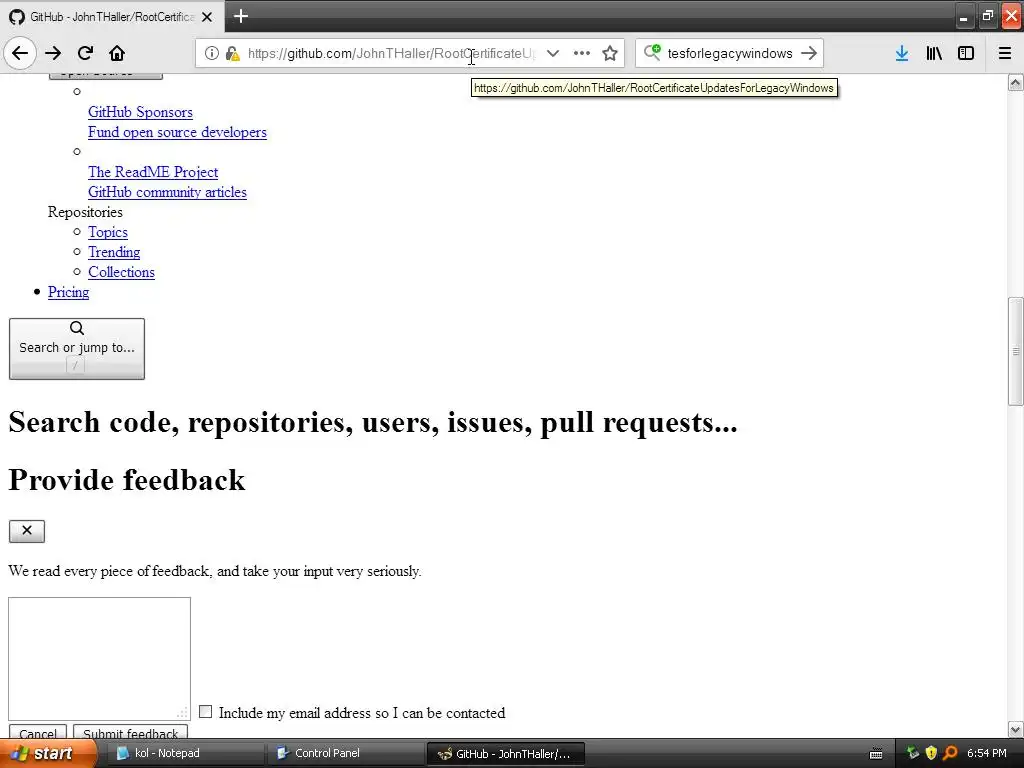Click the security shield tray icon

(x=931, y=753)
